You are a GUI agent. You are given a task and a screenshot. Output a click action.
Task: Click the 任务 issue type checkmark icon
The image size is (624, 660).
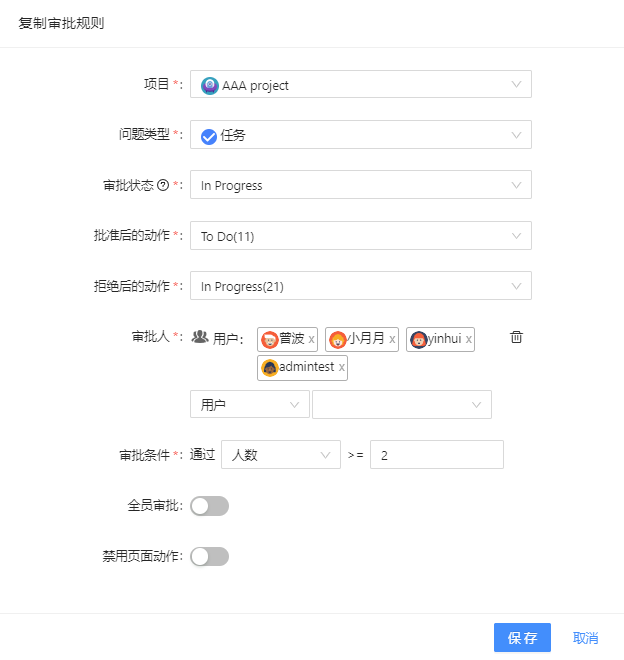209,136
